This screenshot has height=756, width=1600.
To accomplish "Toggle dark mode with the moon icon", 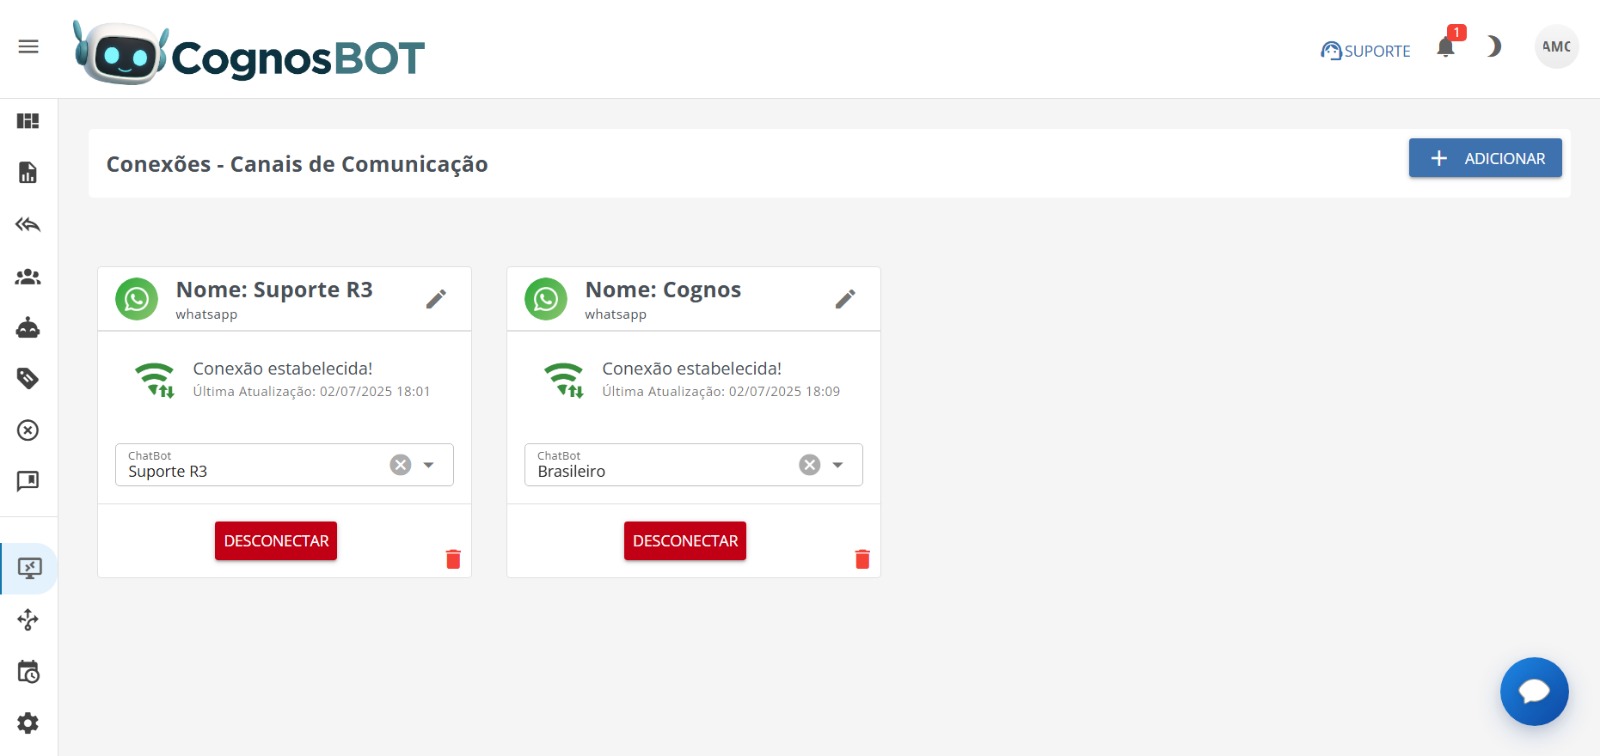I will pos(1493,47).
